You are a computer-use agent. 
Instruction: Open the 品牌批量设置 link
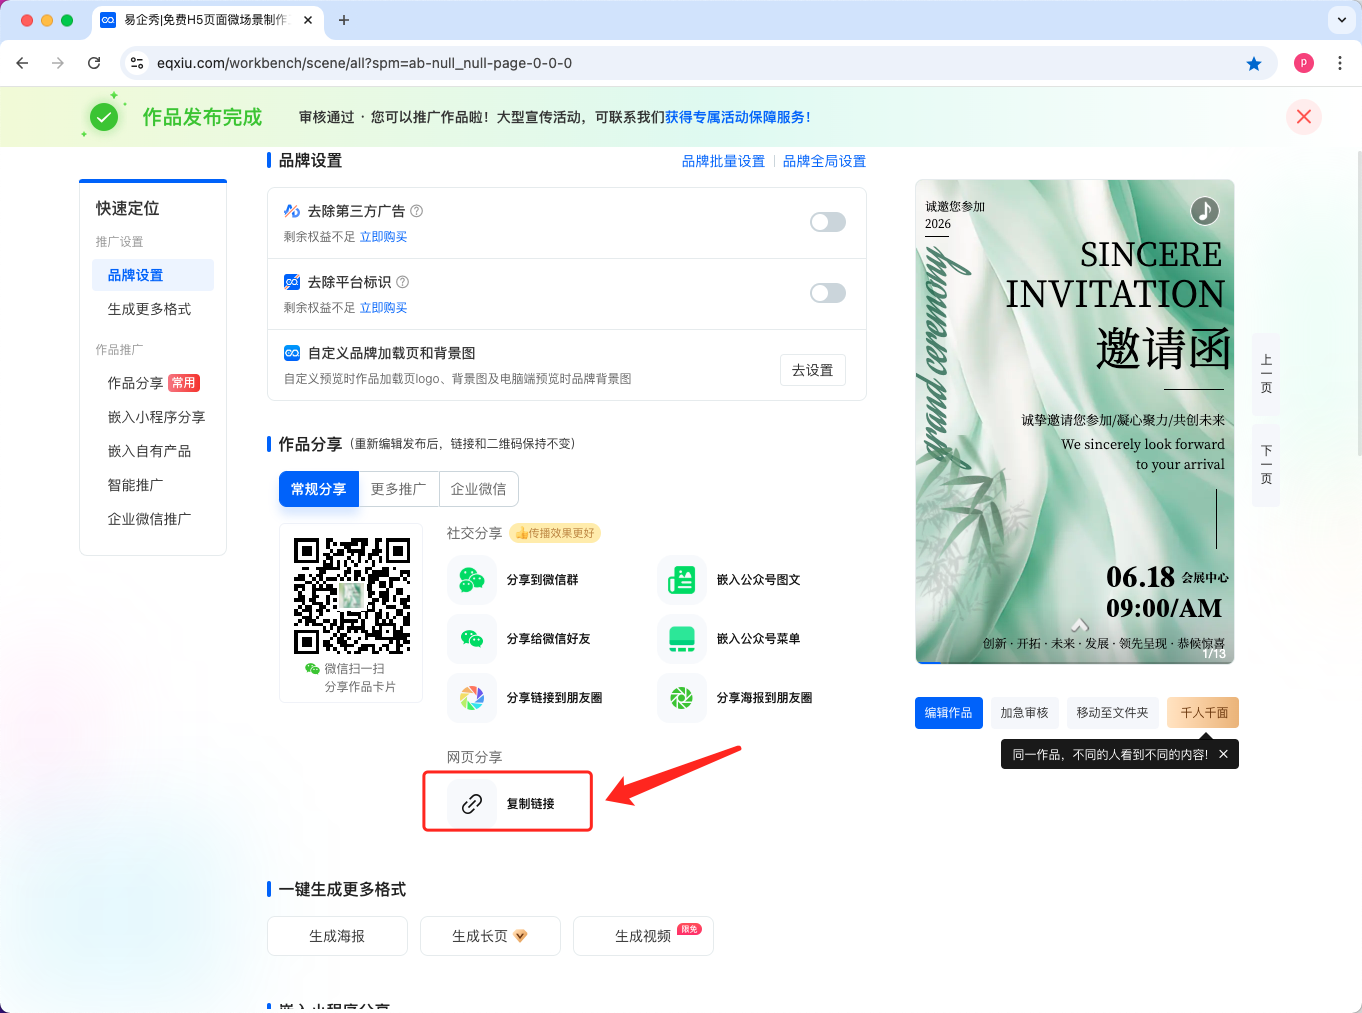723,161
